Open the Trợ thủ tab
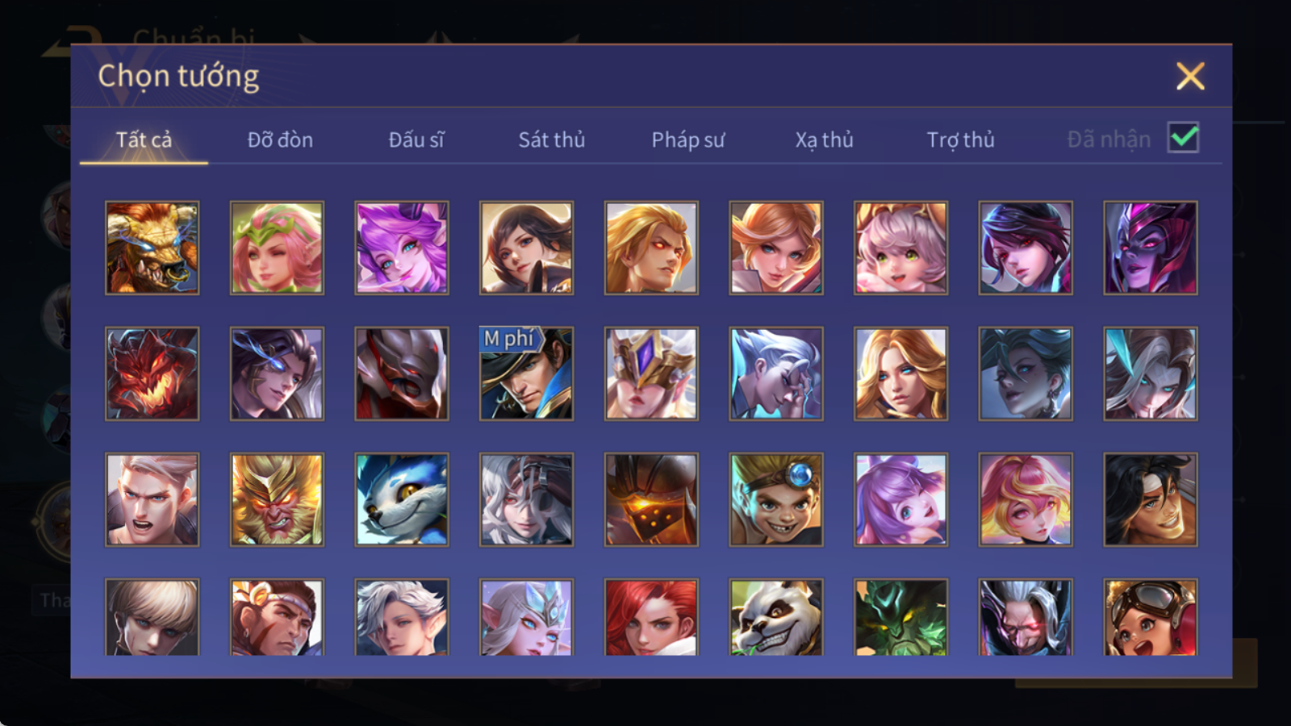1291x726 pixels. pyautogui.click(x=960, y=140)
